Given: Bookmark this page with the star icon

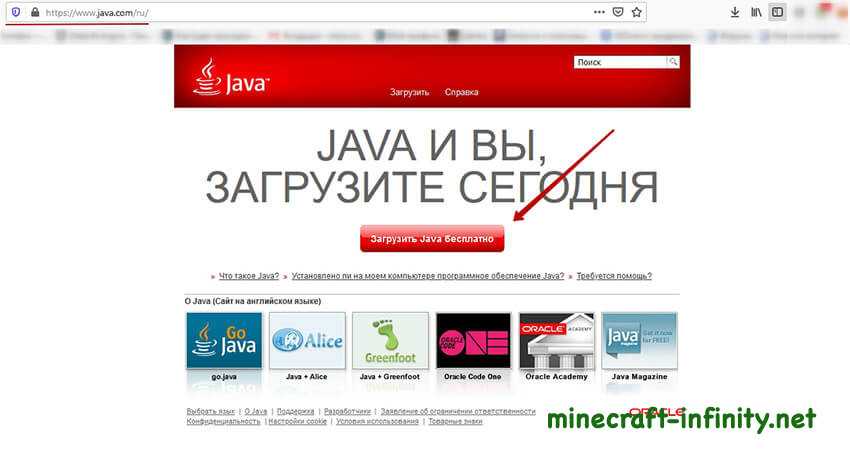Looking at the screenshot, I should (x=636, y=12).
